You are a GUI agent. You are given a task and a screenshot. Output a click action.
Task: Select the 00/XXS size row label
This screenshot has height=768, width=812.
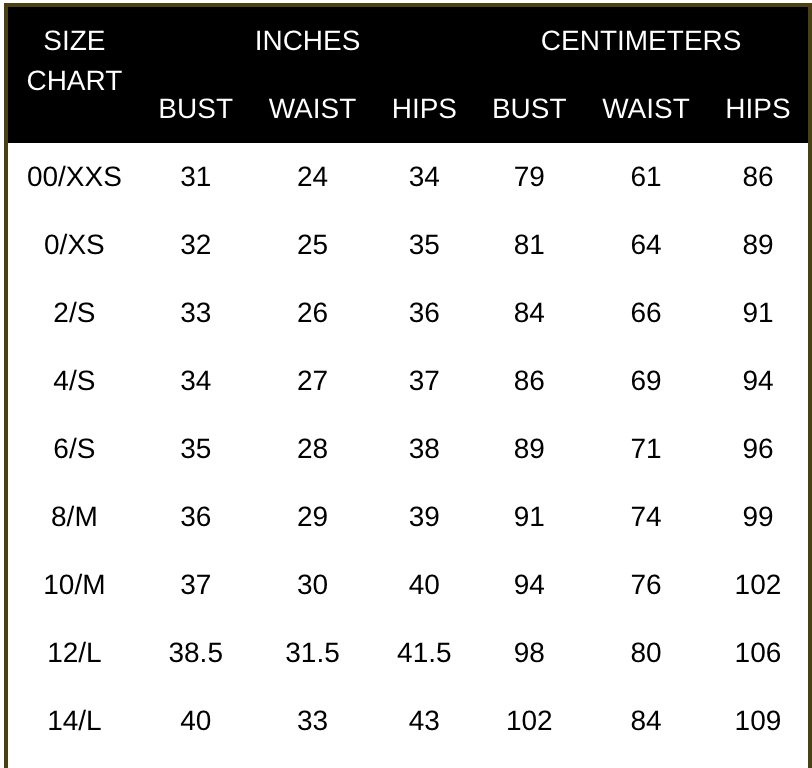click(74, 177)
